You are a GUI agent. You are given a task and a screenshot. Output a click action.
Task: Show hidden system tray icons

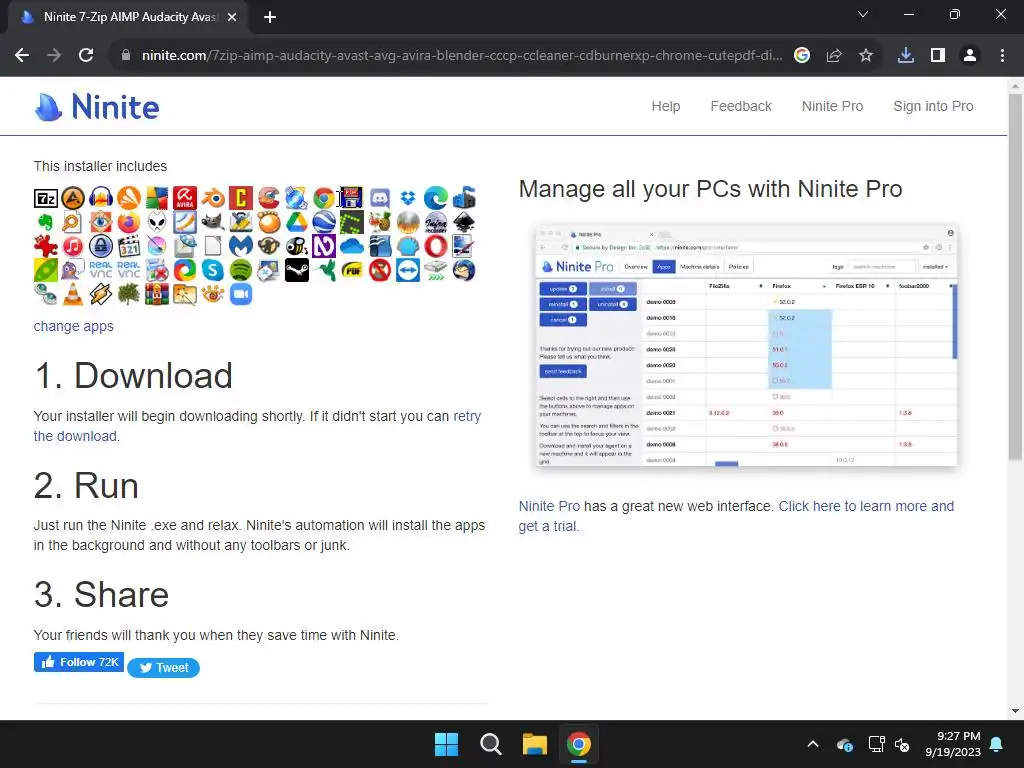point(812,744)
